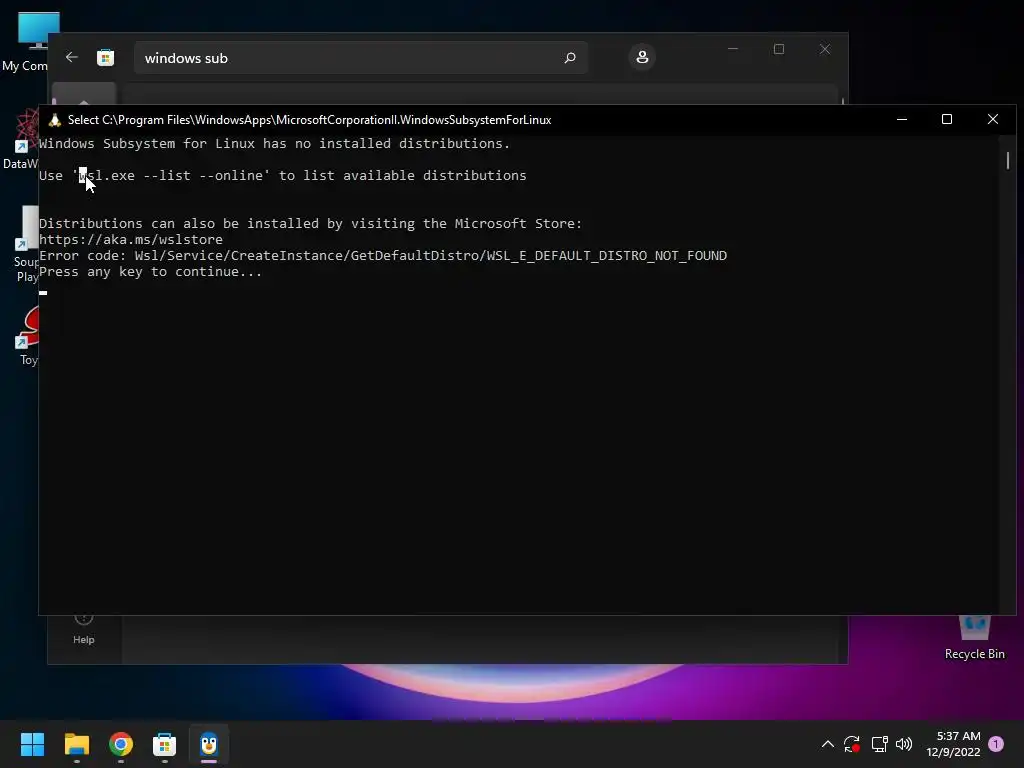Focus the Store search box 'windows sub'
Screen dimensions: 1024x768
pyautogui.click(x=361, y=58)
